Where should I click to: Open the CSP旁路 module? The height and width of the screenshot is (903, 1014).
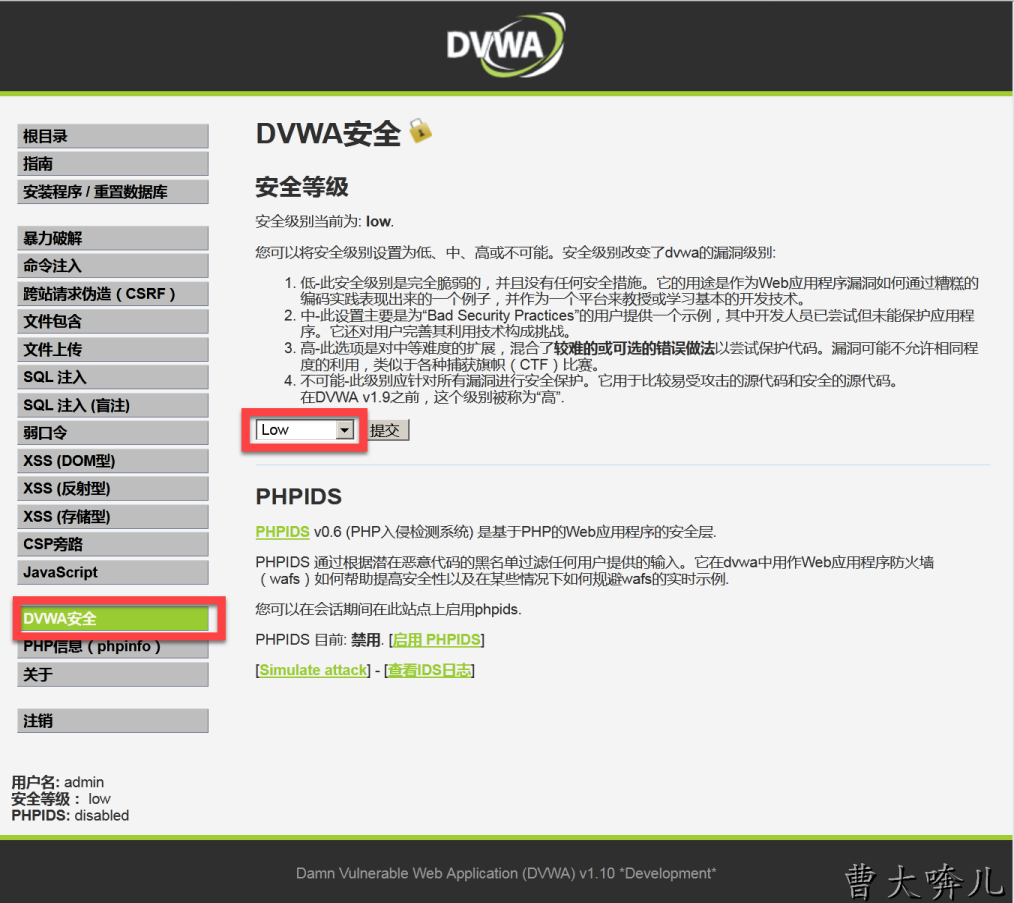[112, 543]
